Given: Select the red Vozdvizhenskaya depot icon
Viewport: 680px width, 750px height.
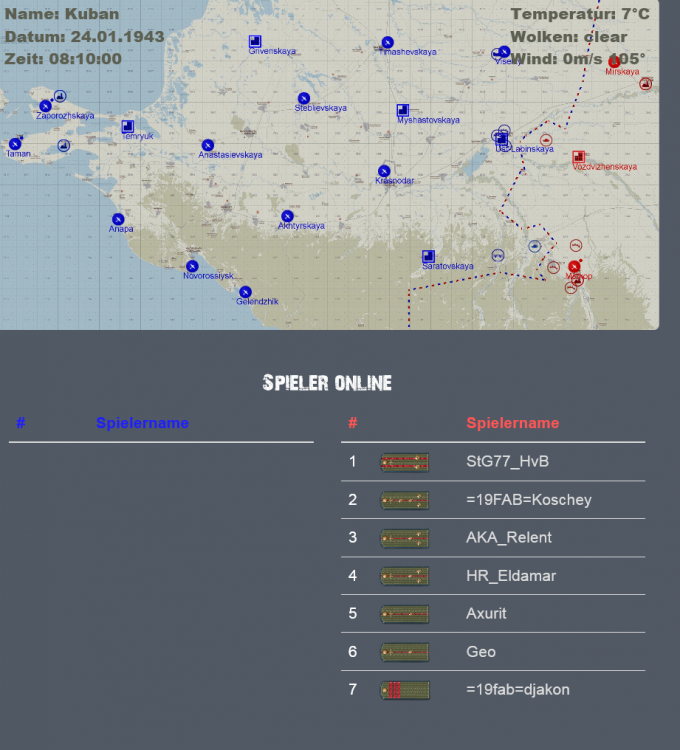Looking at the screenshot, I should click(579, 157).
